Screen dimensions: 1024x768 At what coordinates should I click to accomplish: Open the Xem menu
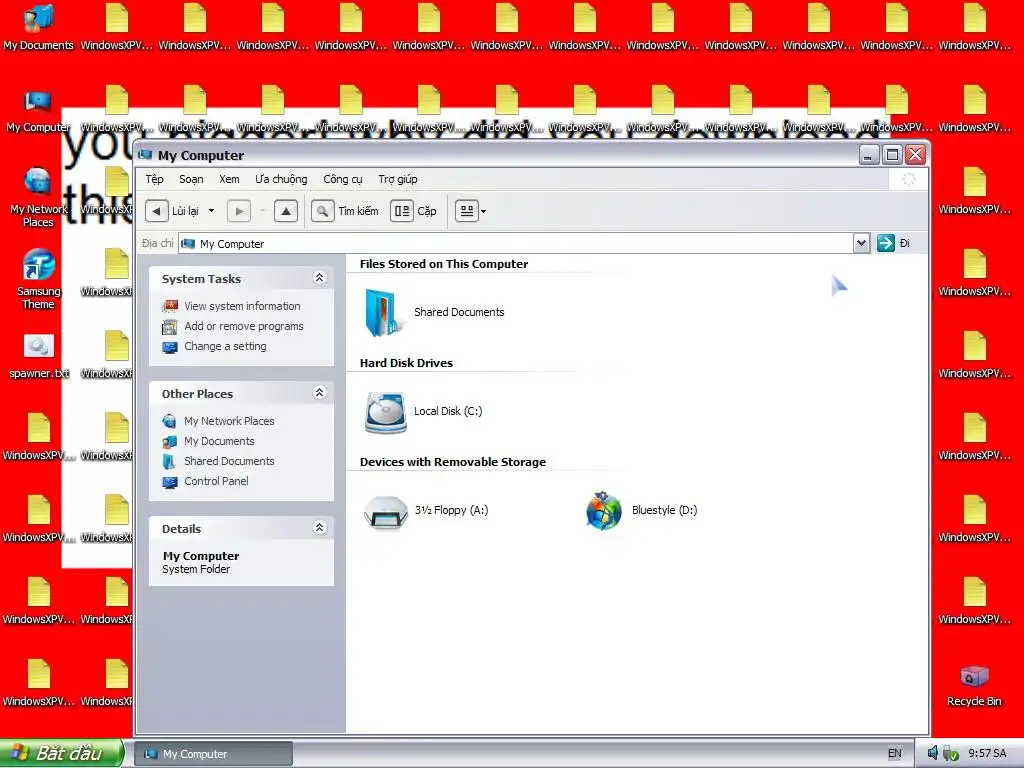[x=229, y=179]
